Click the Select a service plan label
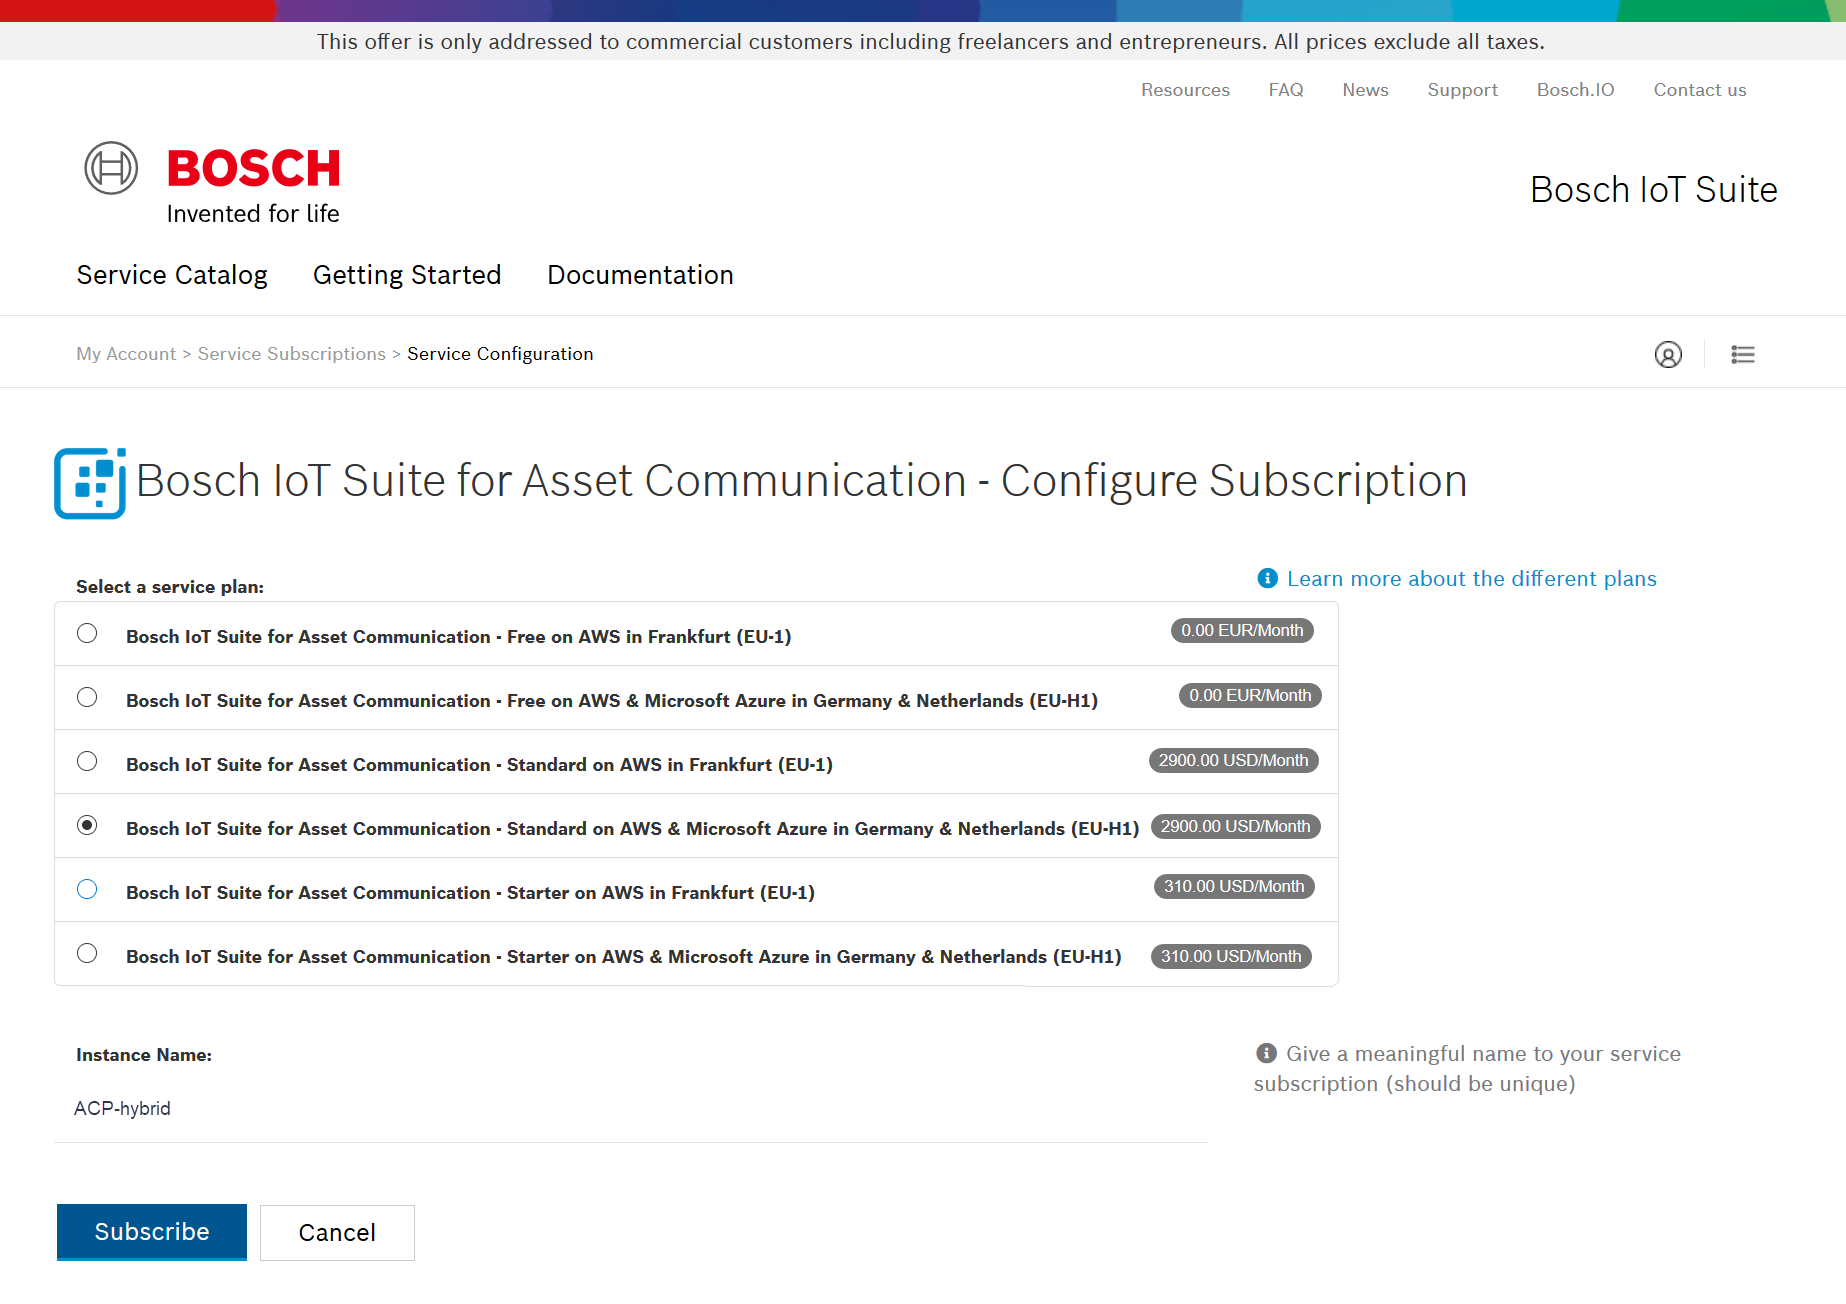The image size is (1846, 1304). point(170,587)
